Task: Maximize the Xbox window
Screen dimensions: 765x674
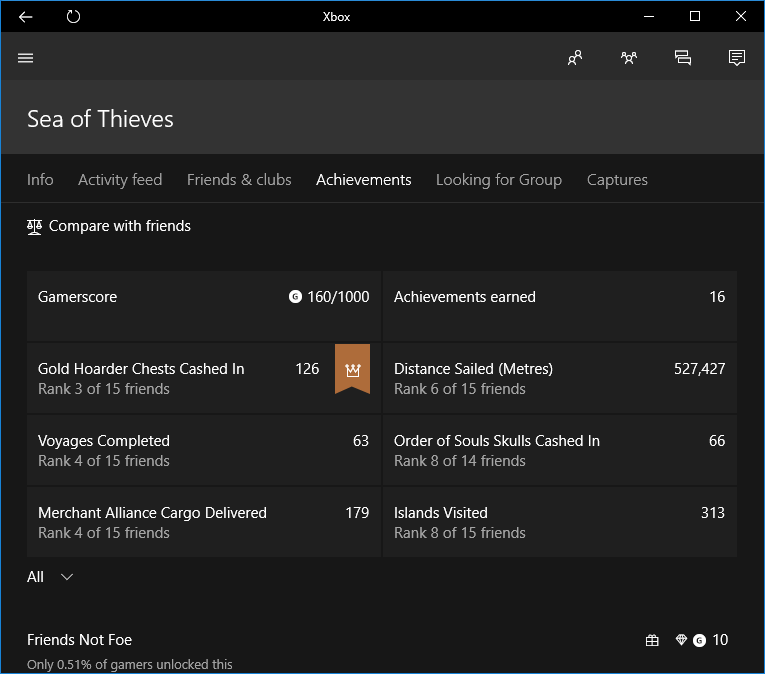Action: pyautogui.click(x=695, y=17)
